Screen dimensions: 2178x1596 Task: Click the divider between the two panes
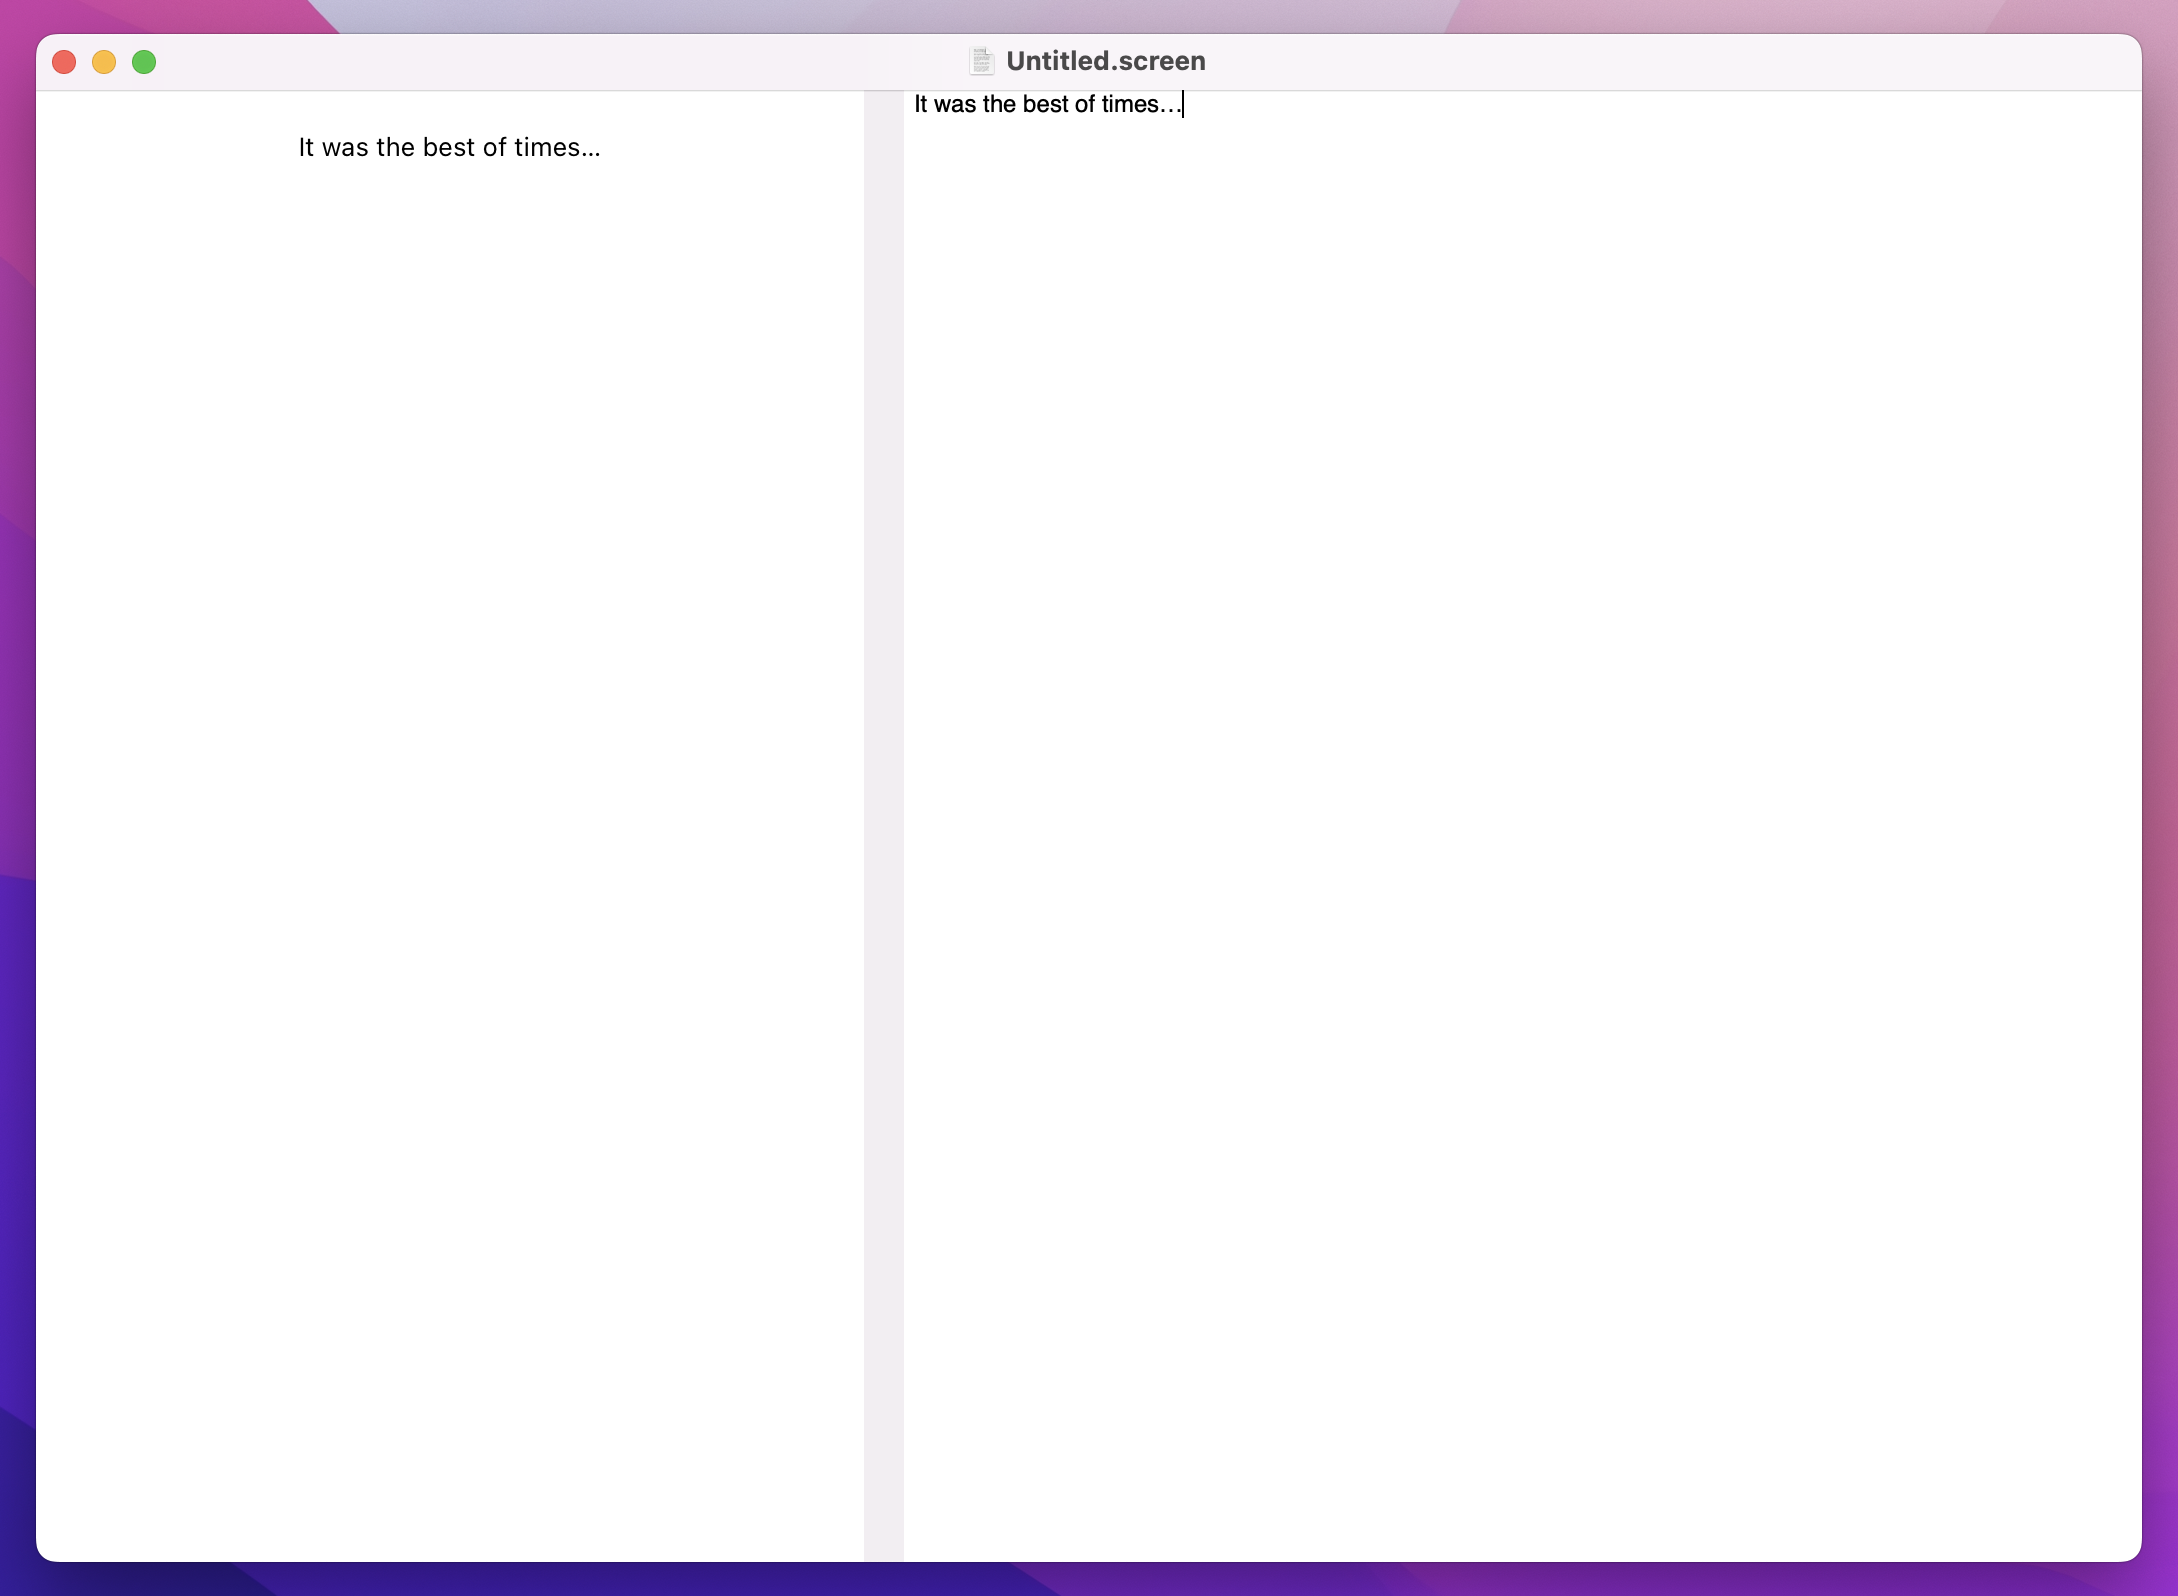click(x=884, y=800)
